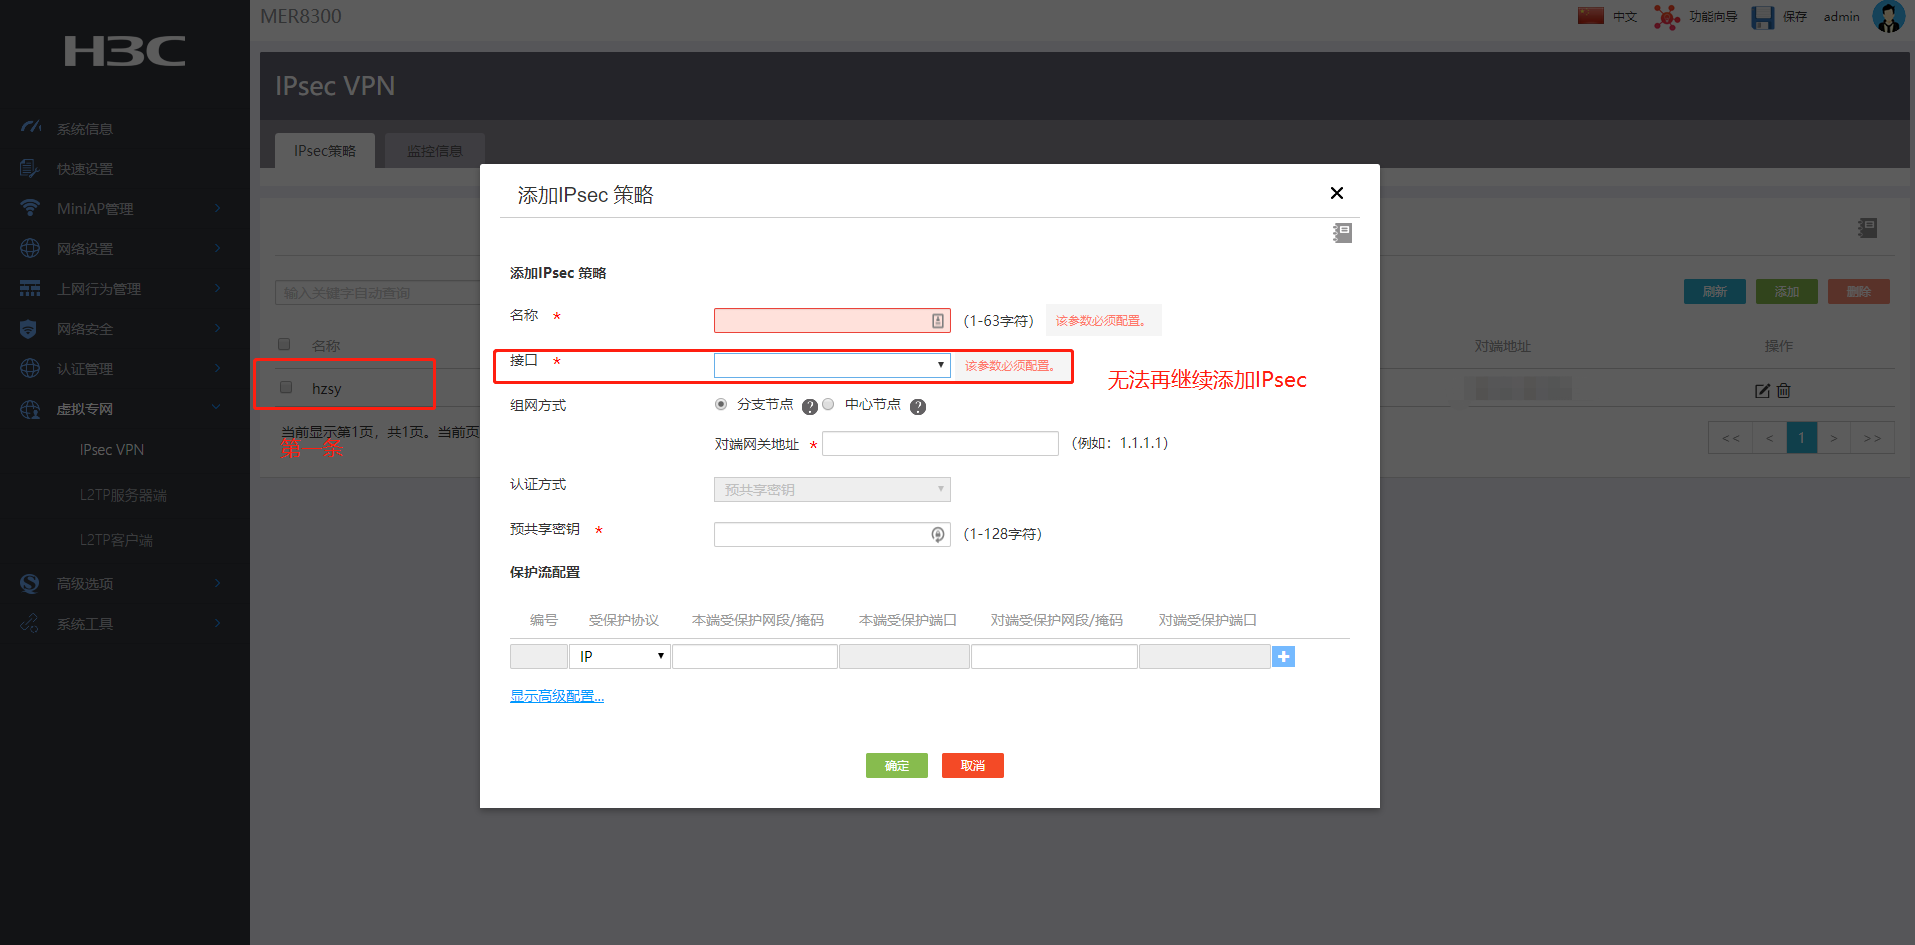
Task: Expand the 认证管理 menu
Action: pyautogui.click(x=217, y=368)
